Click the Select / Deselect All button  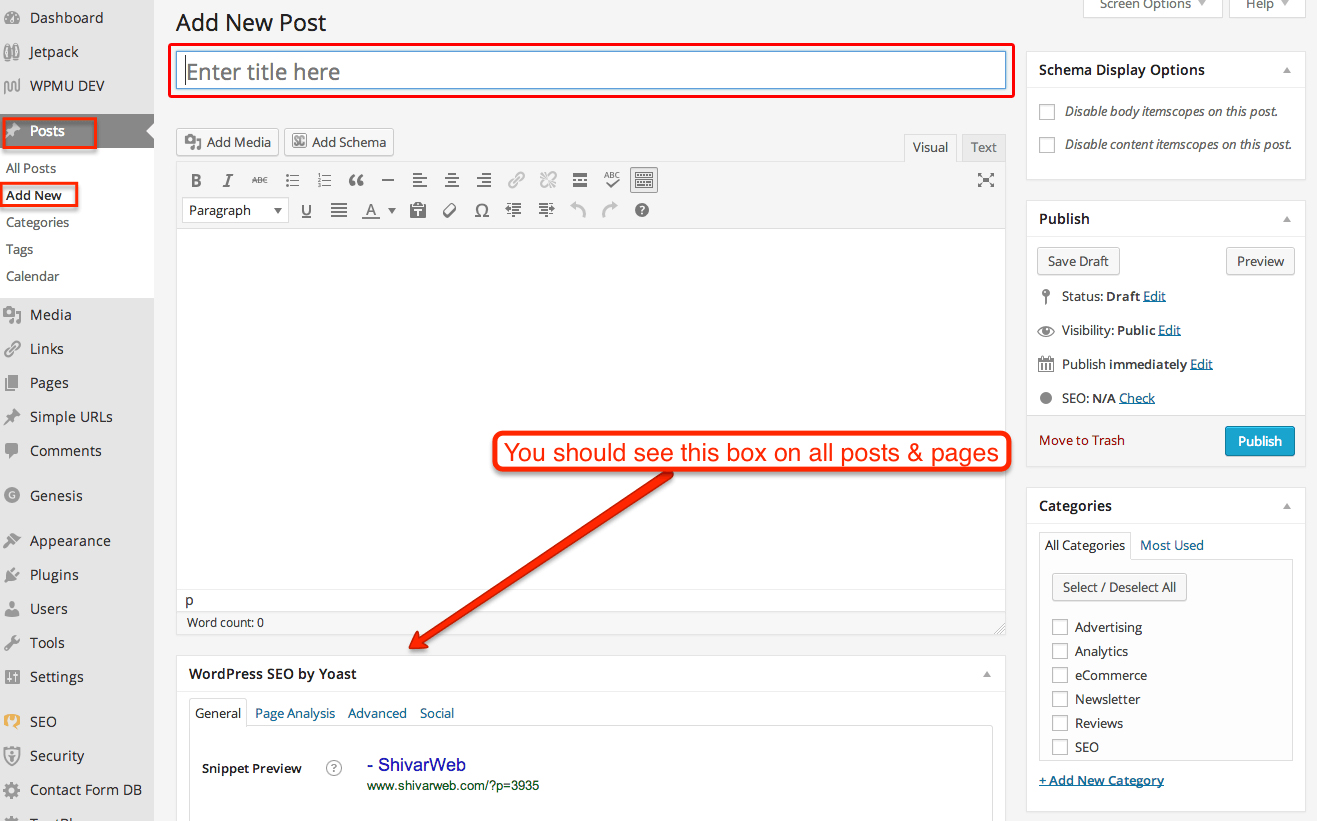[1119, 587]
